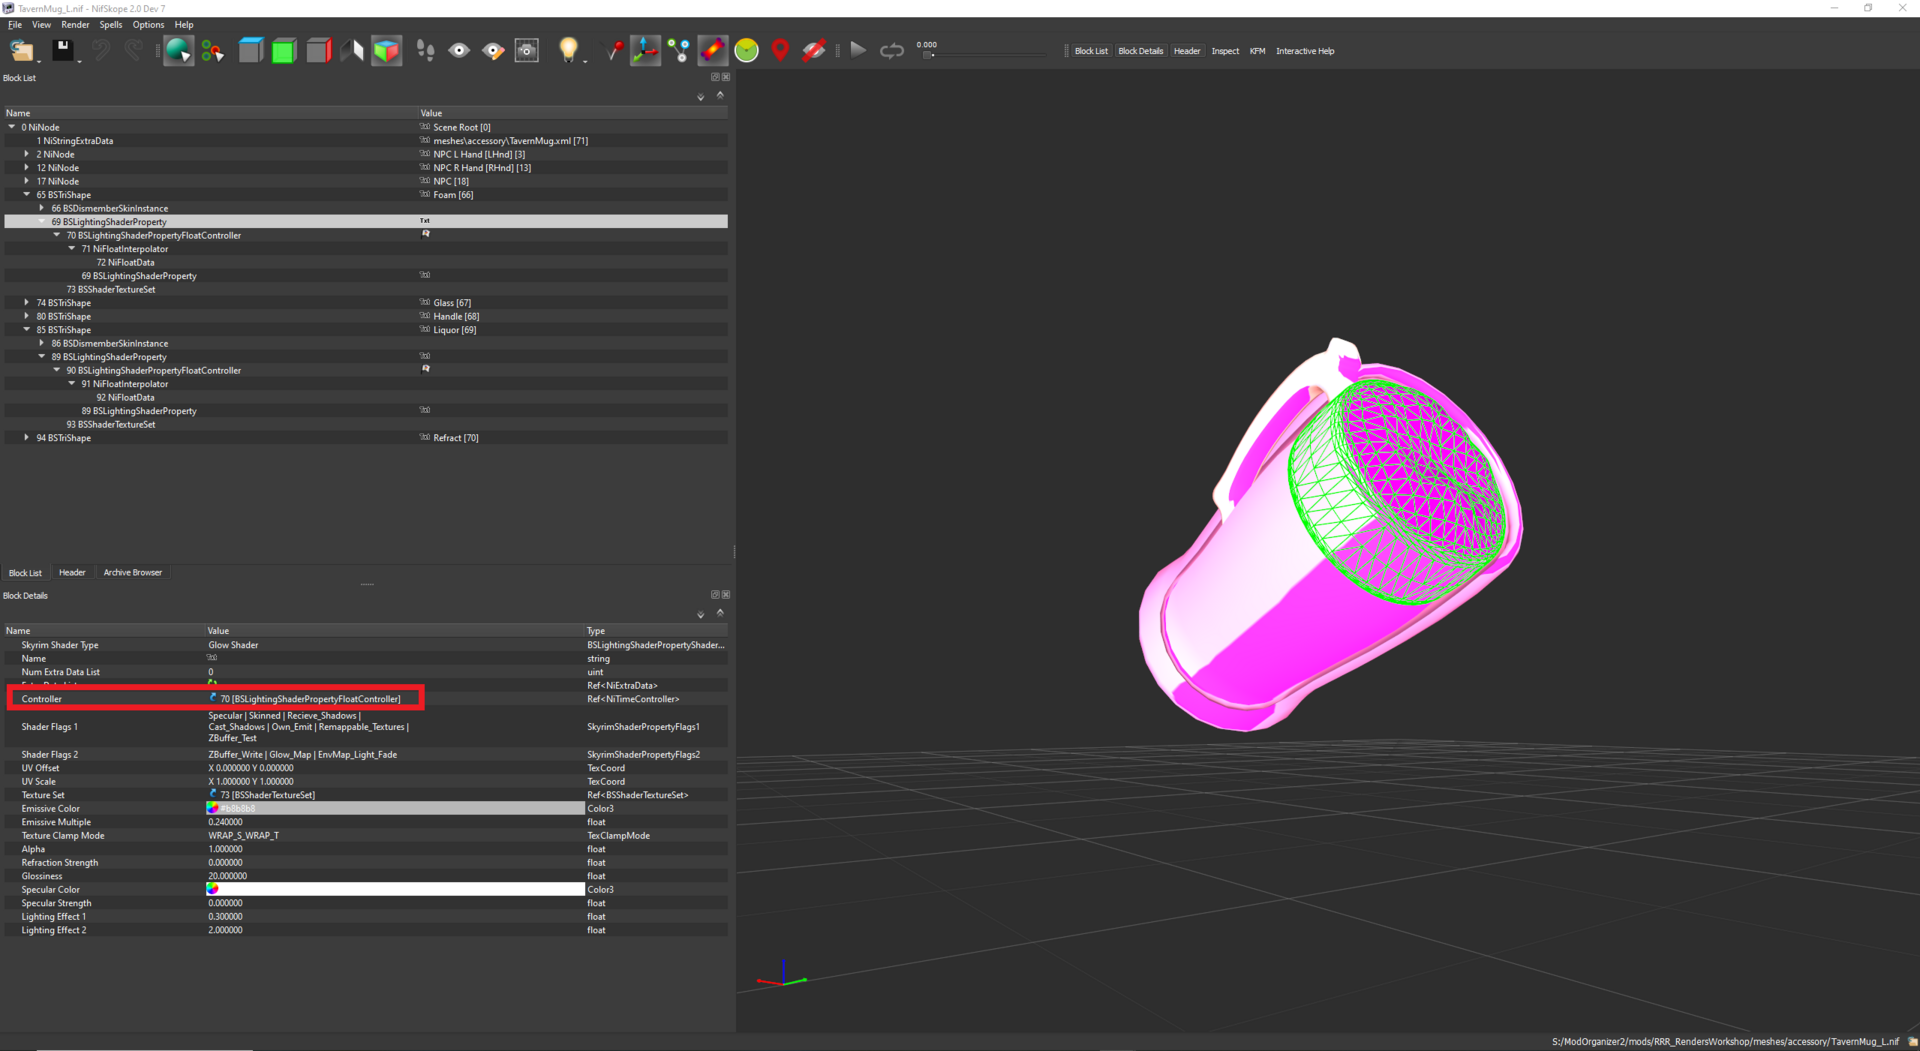
Task: Expand the 12 NiNode row
Action: pos(27,167)
